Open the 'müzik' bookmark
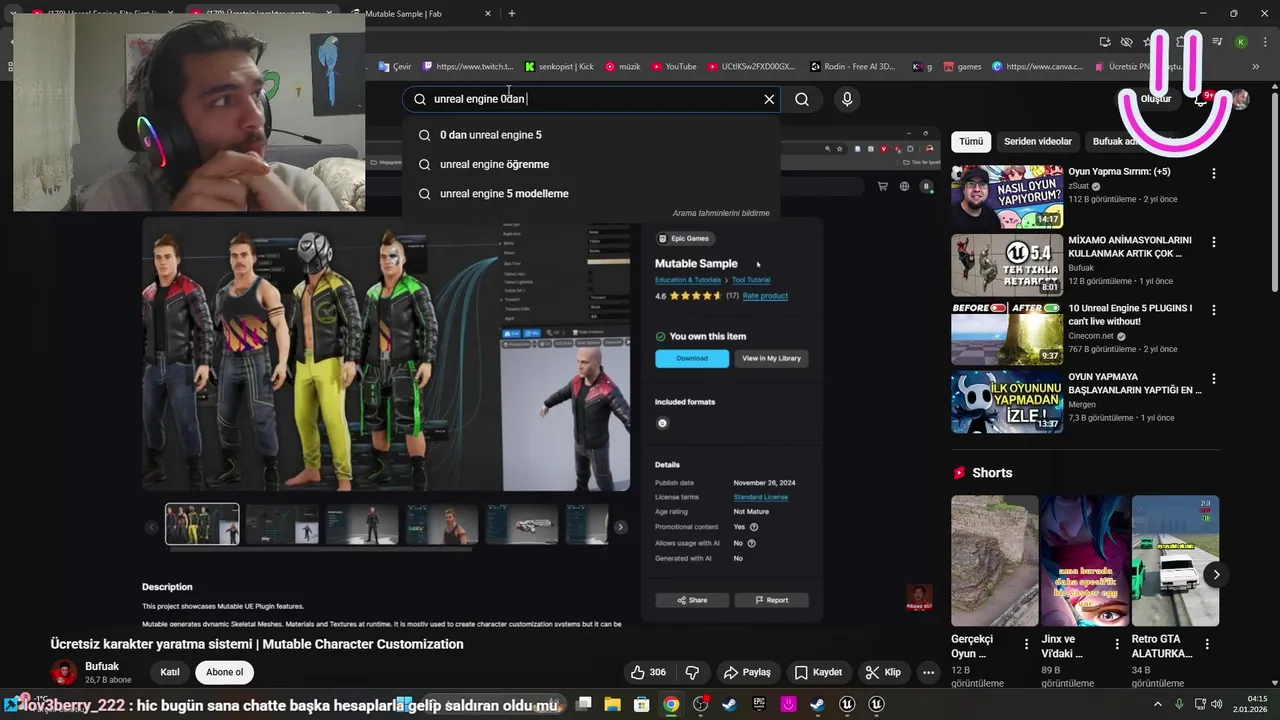Viewport: 1280px width, 720px height. pos(622,67)
